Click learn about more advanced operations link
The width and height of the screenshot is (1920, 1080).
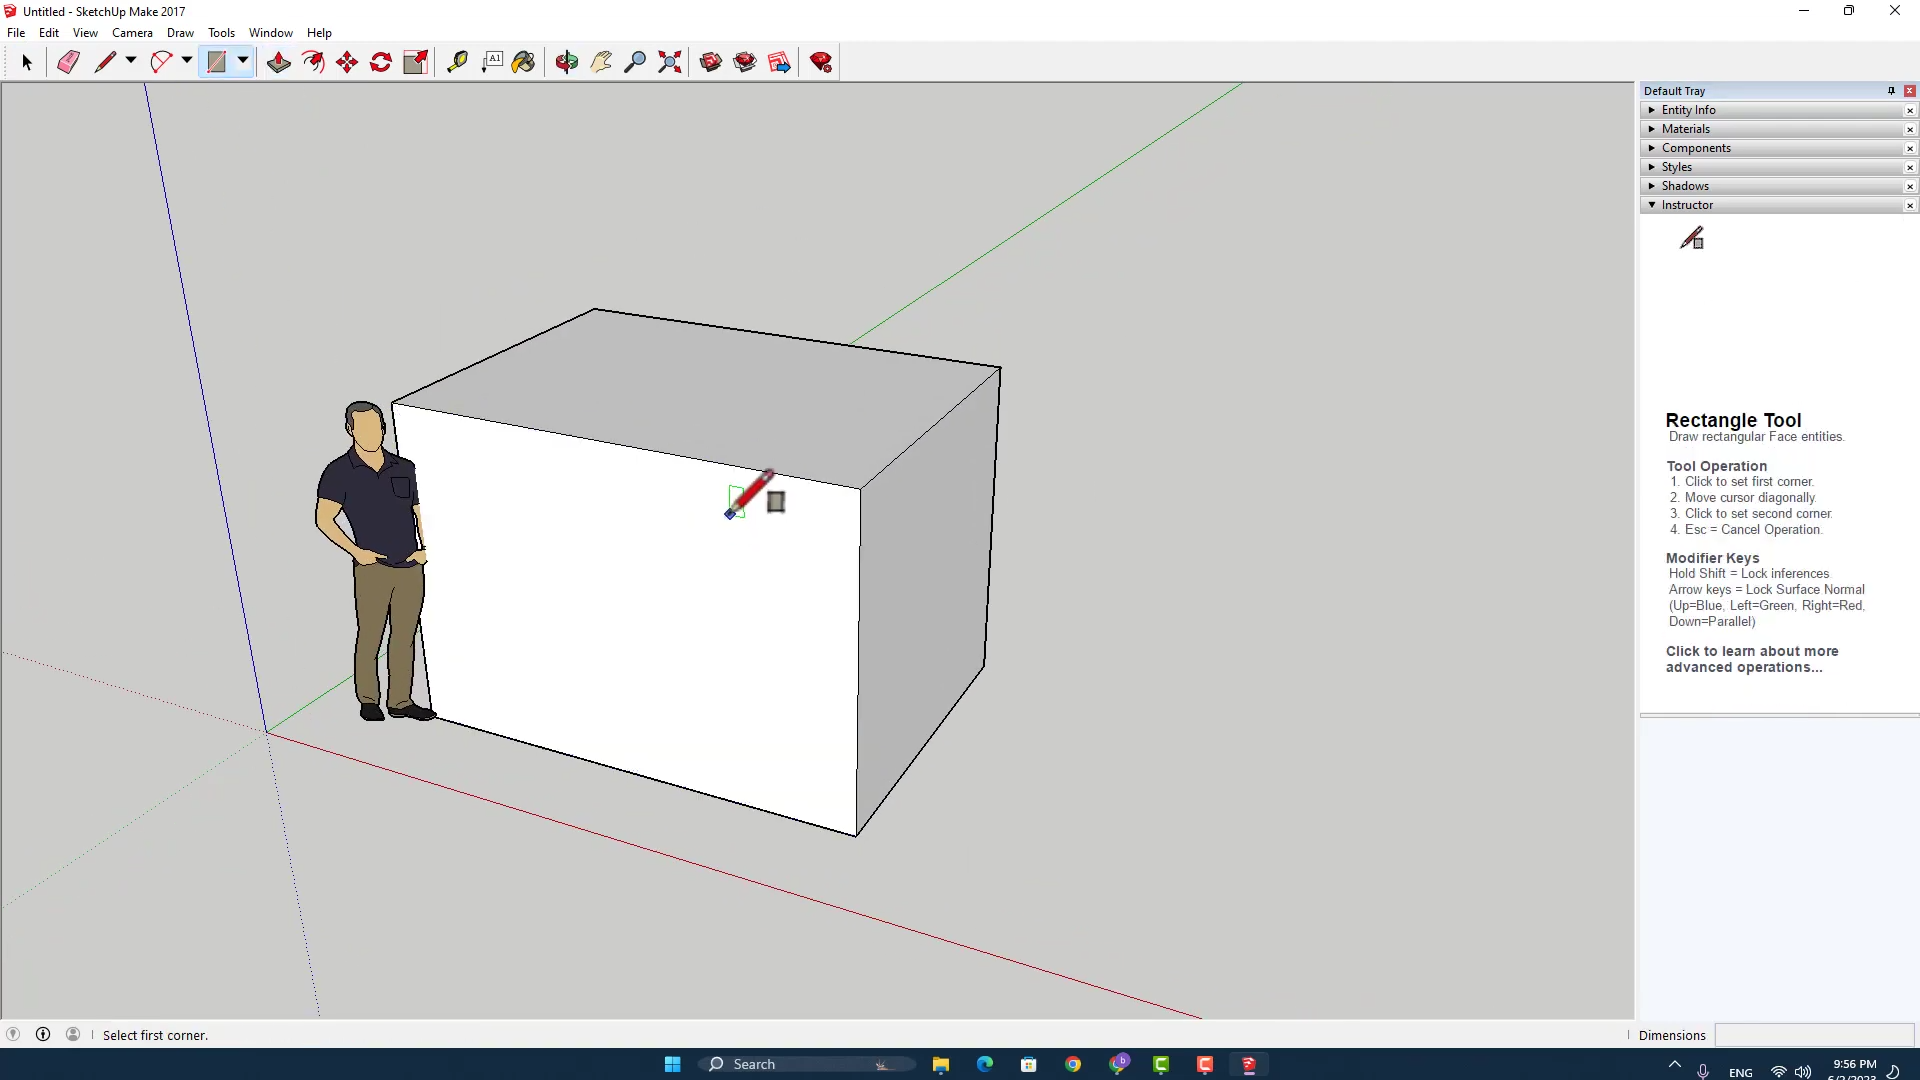click(x=1751, y=659)
